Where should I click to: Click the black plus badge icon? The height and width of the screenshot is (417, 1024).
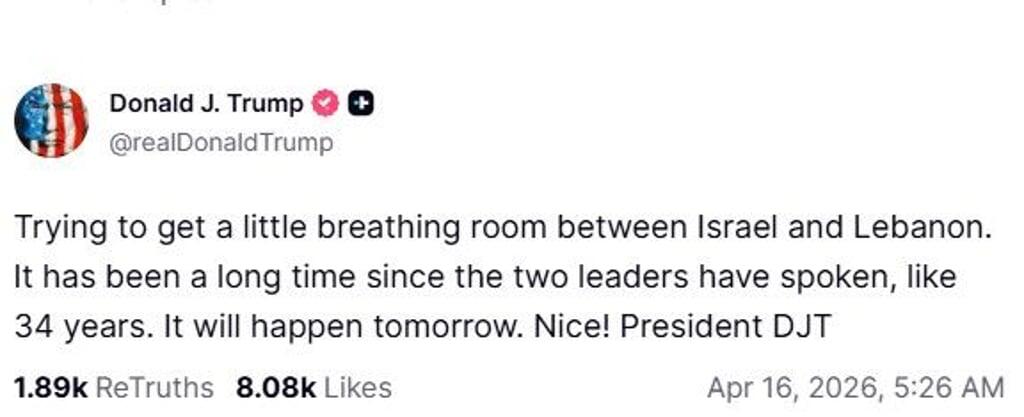pos(362,102)
